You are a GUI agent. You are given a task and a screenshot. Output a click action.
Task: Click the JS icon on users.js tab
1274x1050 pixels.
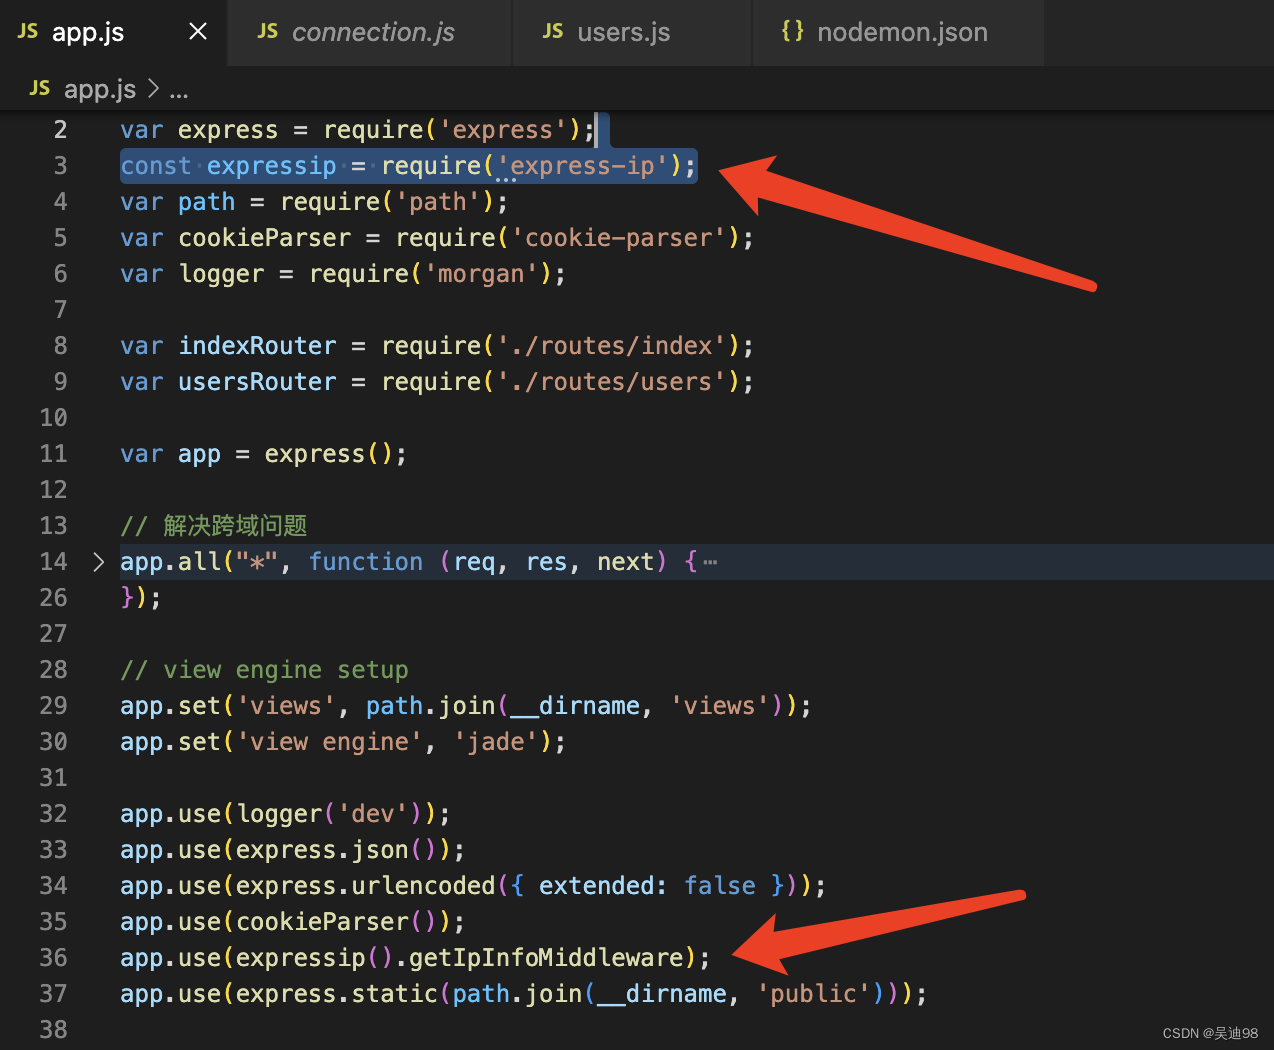(553, 32)
